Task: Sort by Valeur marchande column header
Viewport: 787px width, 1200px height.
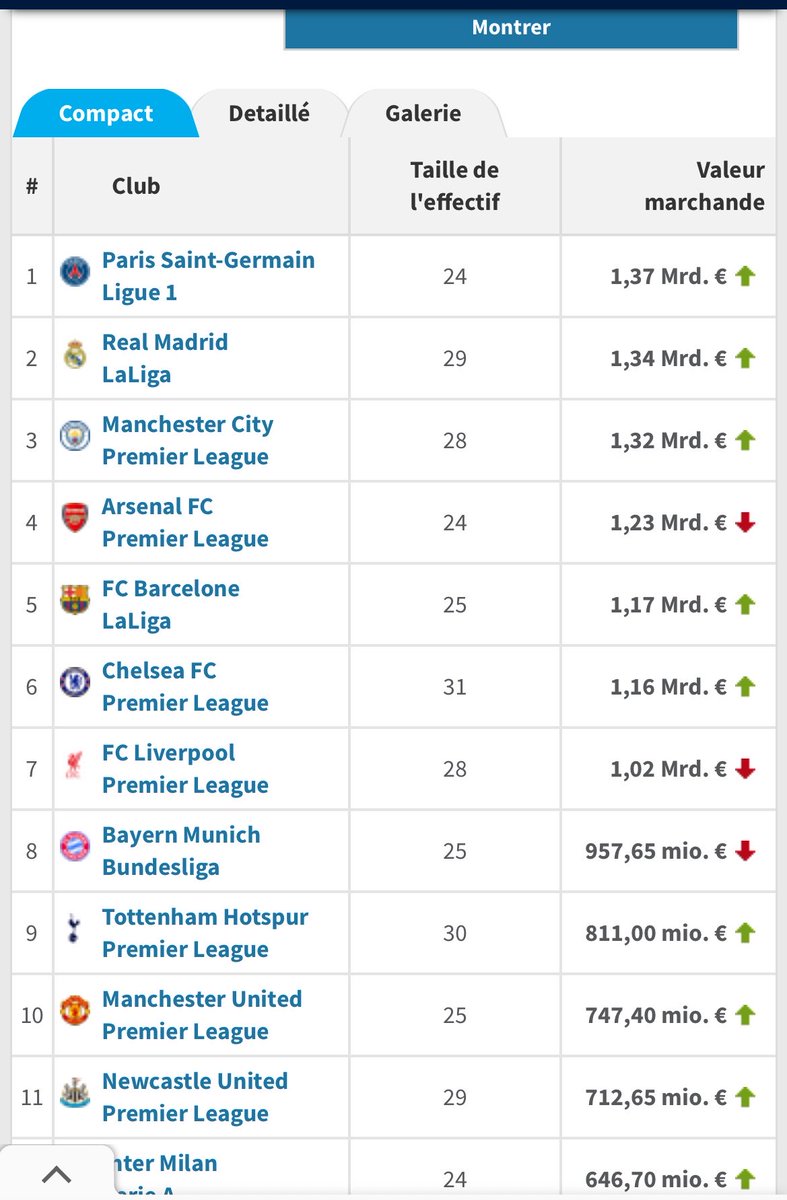Action: 704,186
